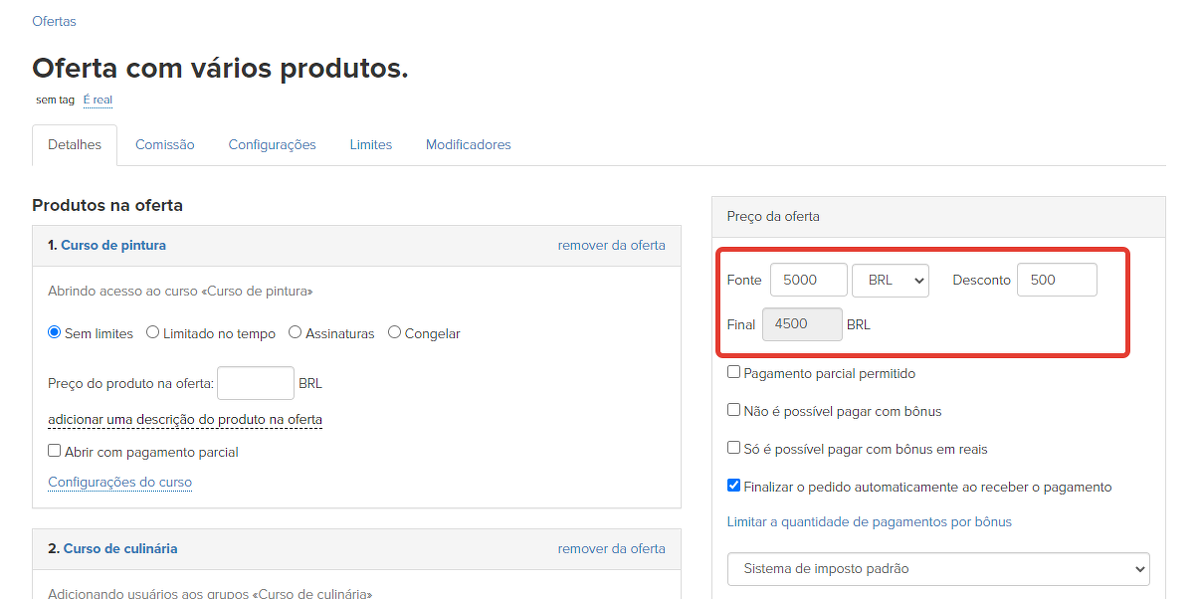Expand the Sistema de imposto padrão dropdown
This screenshot has height=599, width=1200.
(x=938, y=569)
